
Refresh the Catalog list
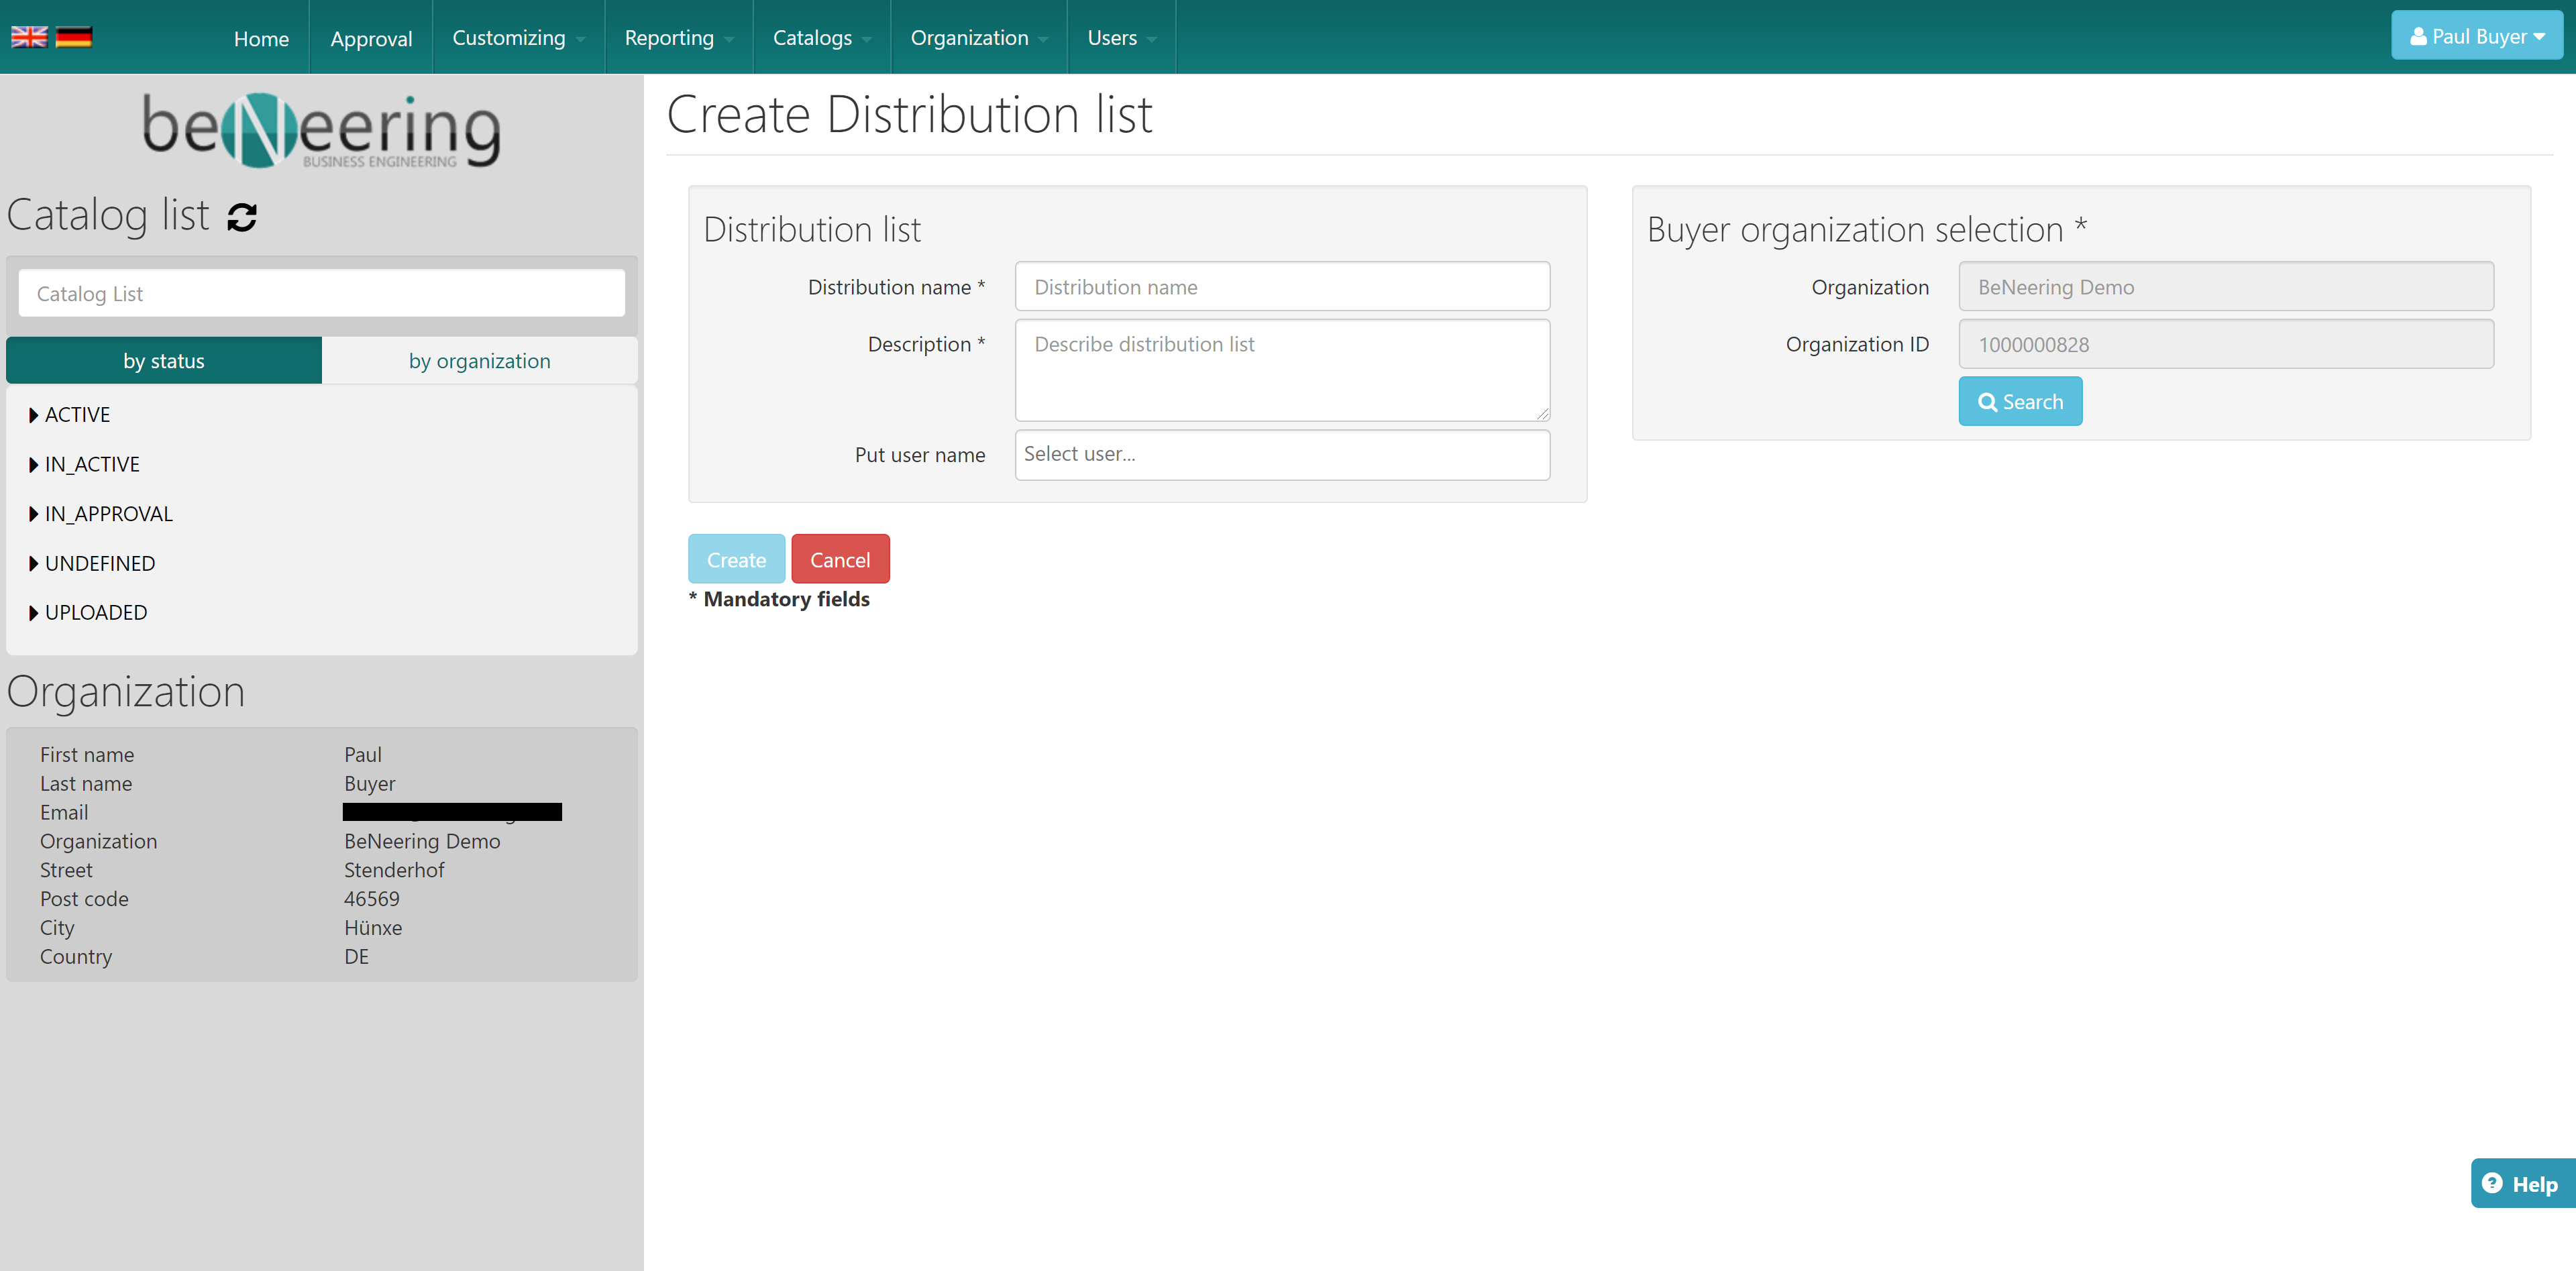tap(242, 217)
